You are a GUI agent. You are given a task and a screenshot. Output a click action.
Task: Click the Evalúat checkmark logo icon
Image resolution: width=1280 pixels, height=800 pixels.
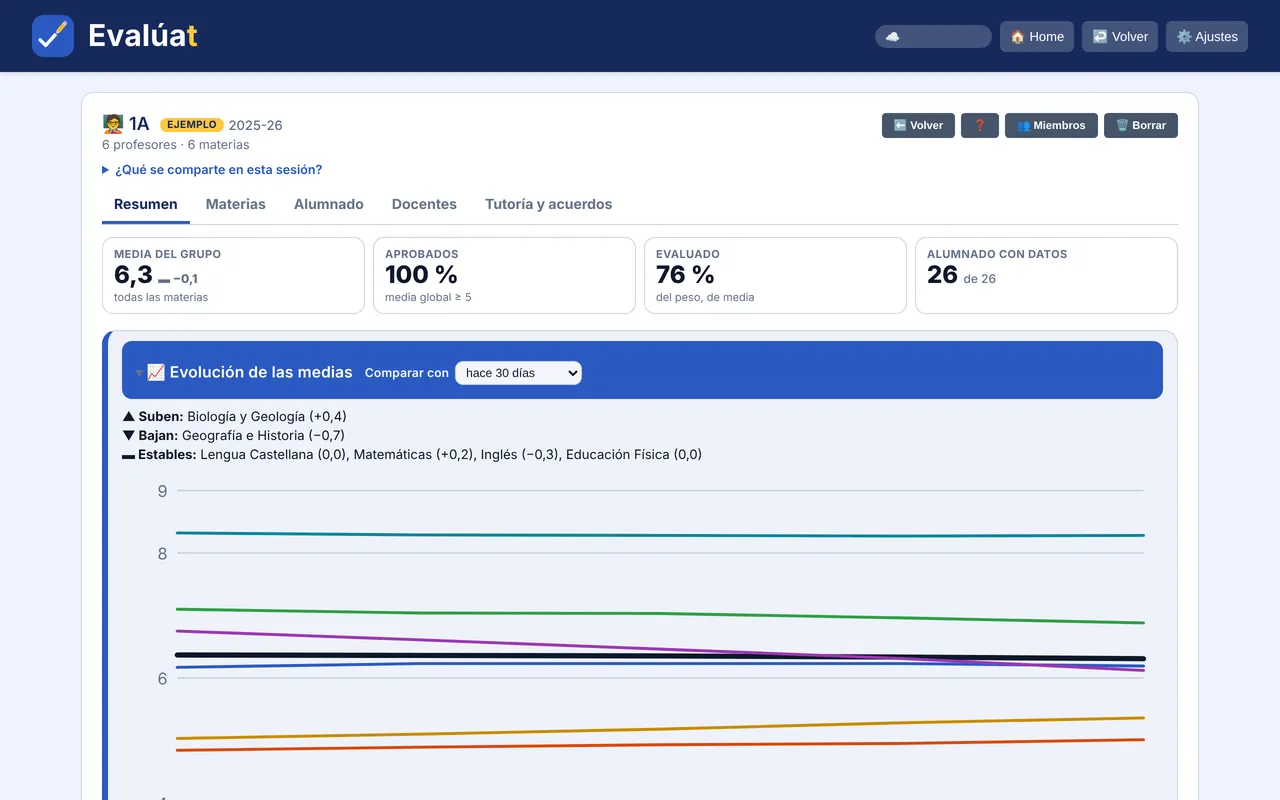pyautogui.click(x=53, y=36)
